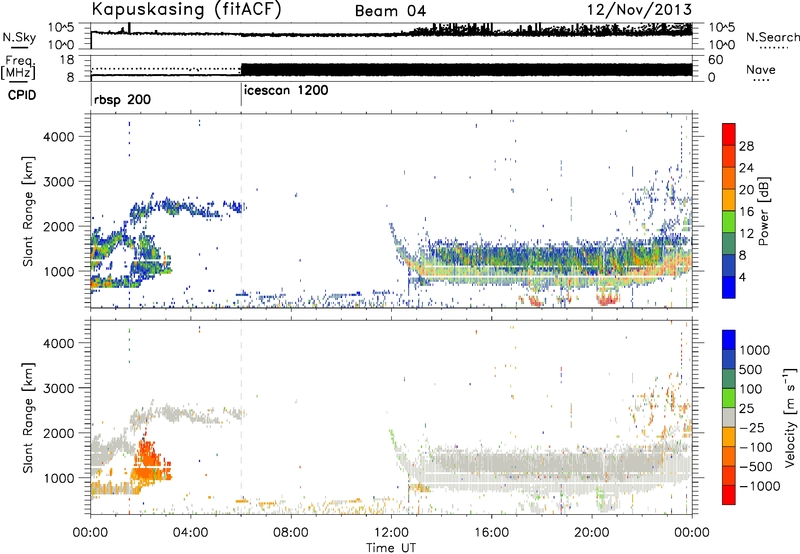Pick the 8 to 12 dB teal power swatch
The image size is (800, 554).
[x=729, y=244]
